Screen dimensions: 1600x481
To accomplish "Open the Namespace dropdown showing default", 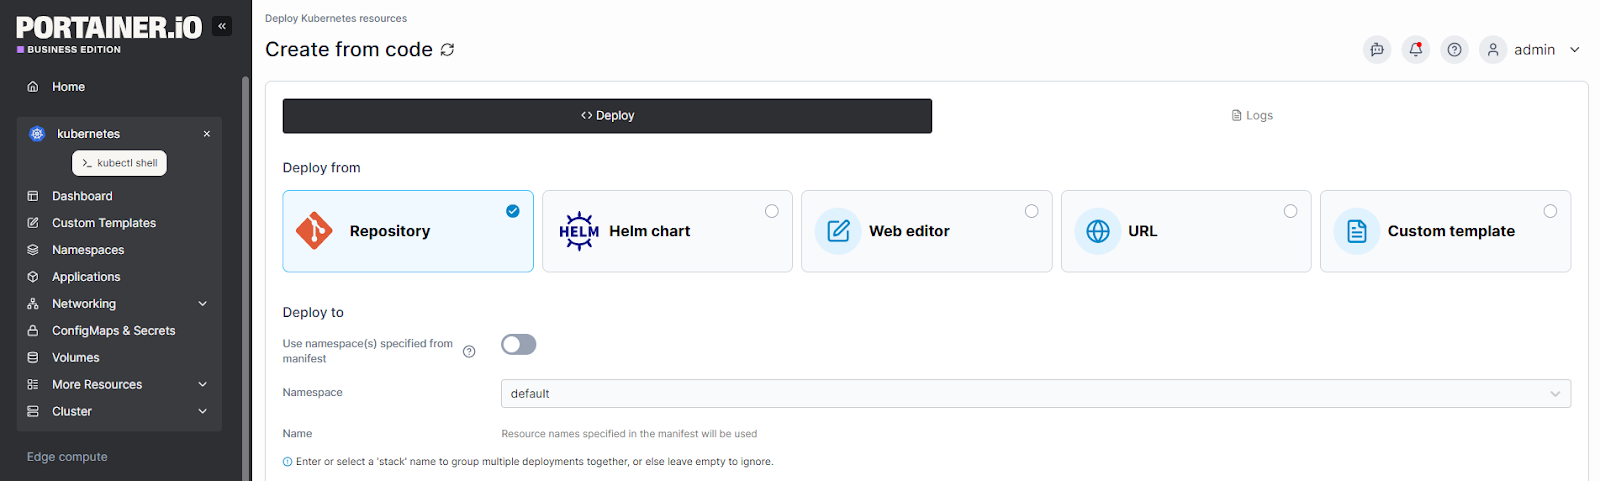I will 1035,393.
